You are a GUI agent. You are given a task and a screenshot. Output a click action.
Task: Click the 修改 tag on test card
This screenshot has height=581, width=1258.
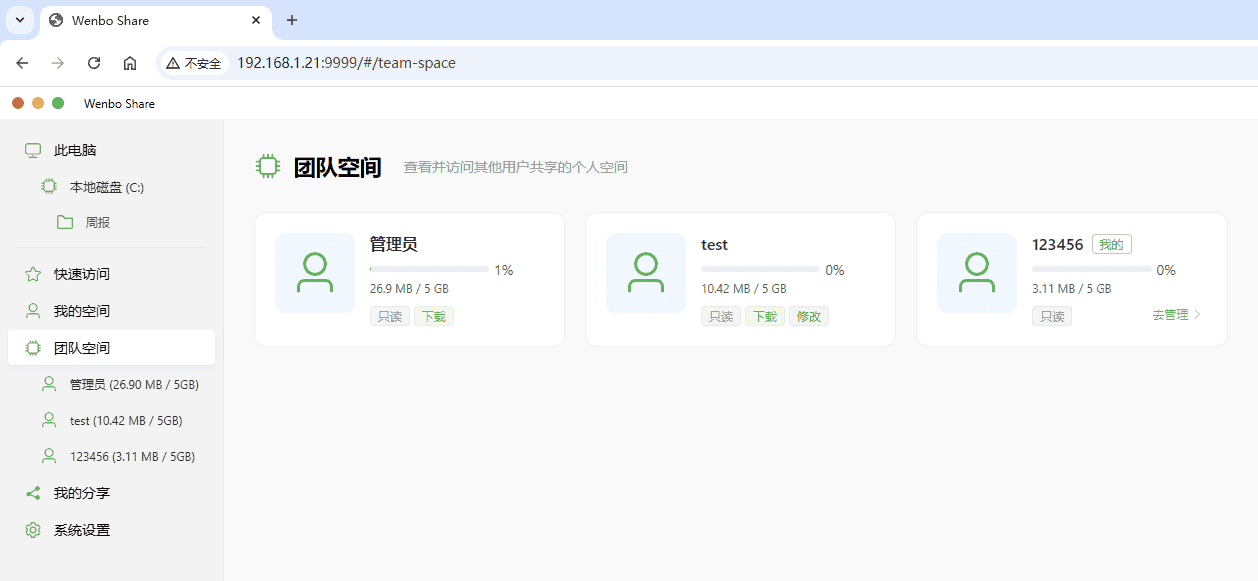(808, 316)
